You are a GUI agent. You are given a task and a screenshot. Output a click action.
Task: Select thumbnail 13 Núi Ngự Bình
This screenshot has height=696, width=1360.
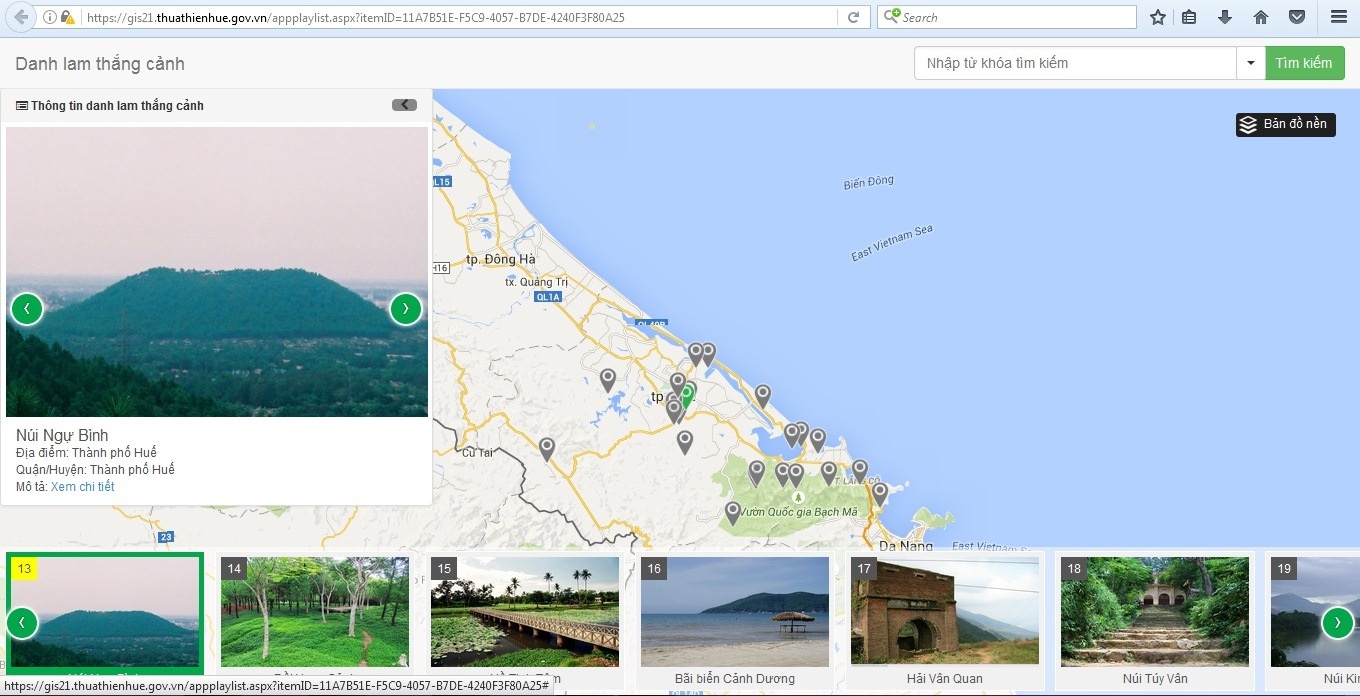click(x=105, y=613)
